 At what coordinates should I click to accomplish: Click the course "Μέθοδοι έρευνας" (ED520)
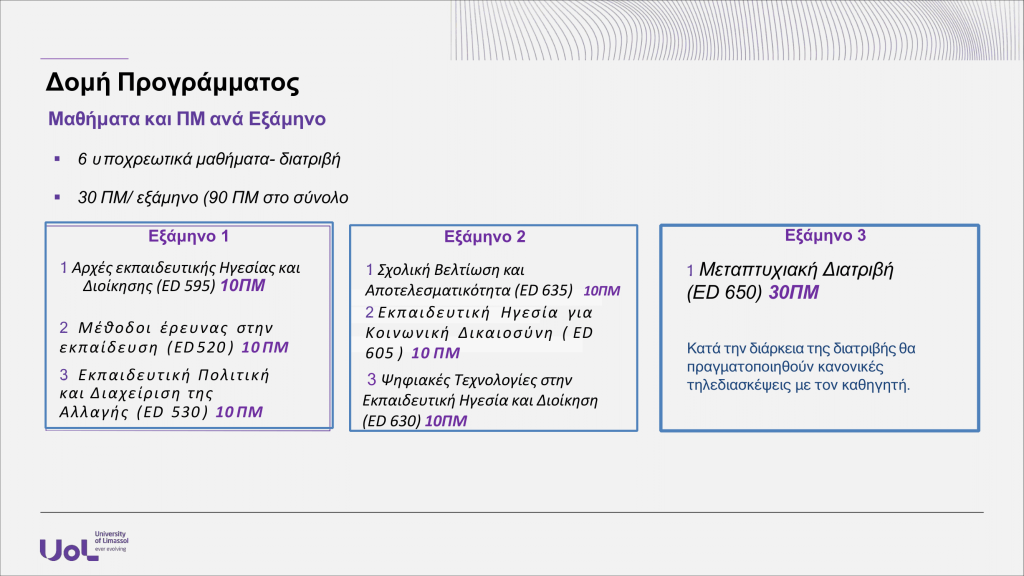(x=170, y=337)
